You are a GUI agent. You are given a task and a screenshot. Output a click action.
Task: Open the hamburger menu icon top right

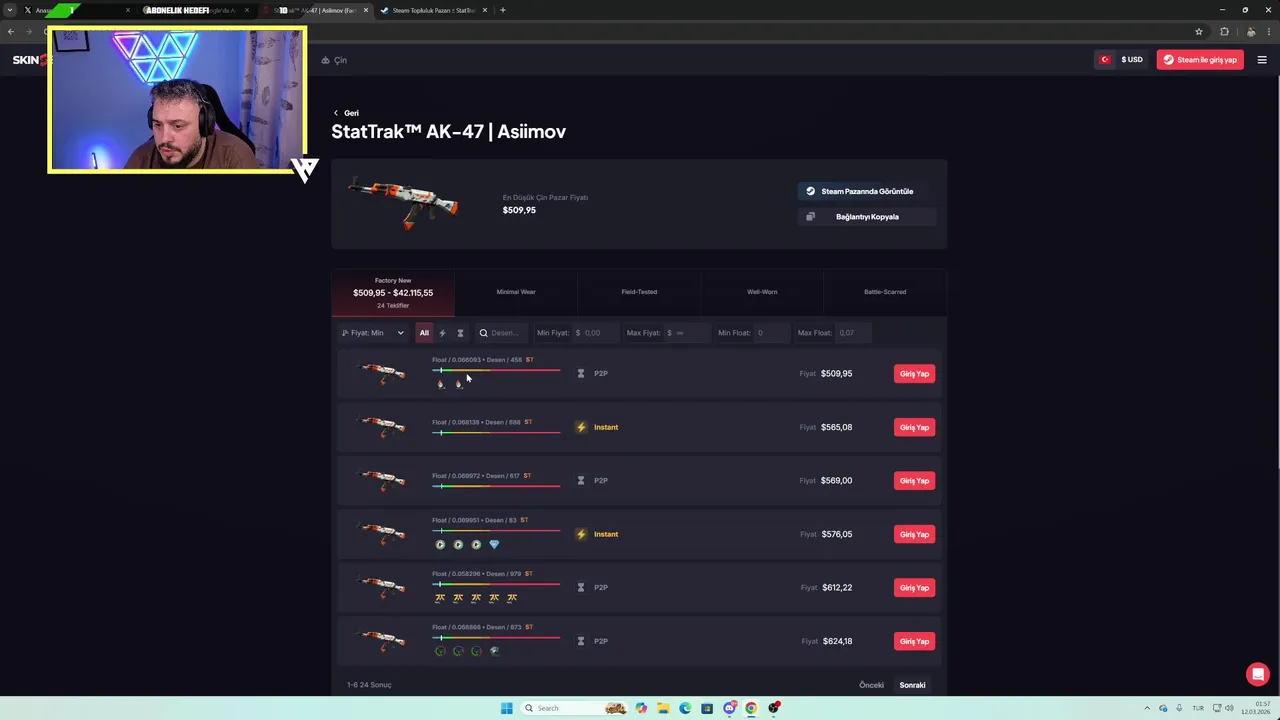[x=1262, y=60]
